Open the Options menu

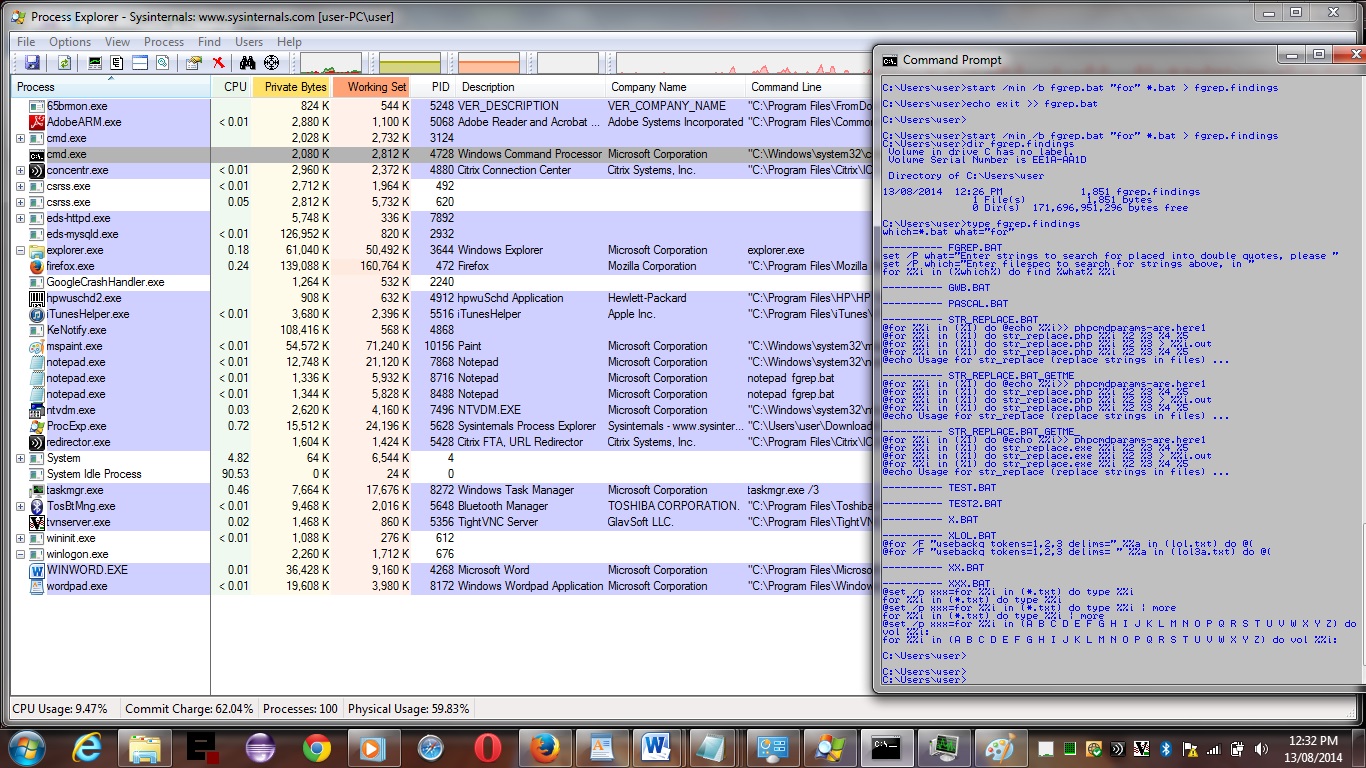pos(70,42)
